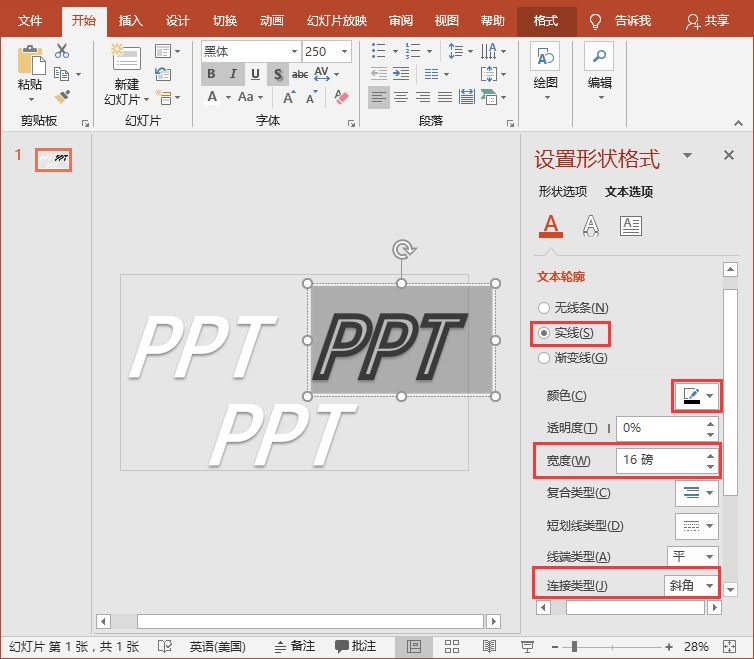This screenshot has width=754, height=659.
Task: Distribute text evenly across width
Action: 466,97
